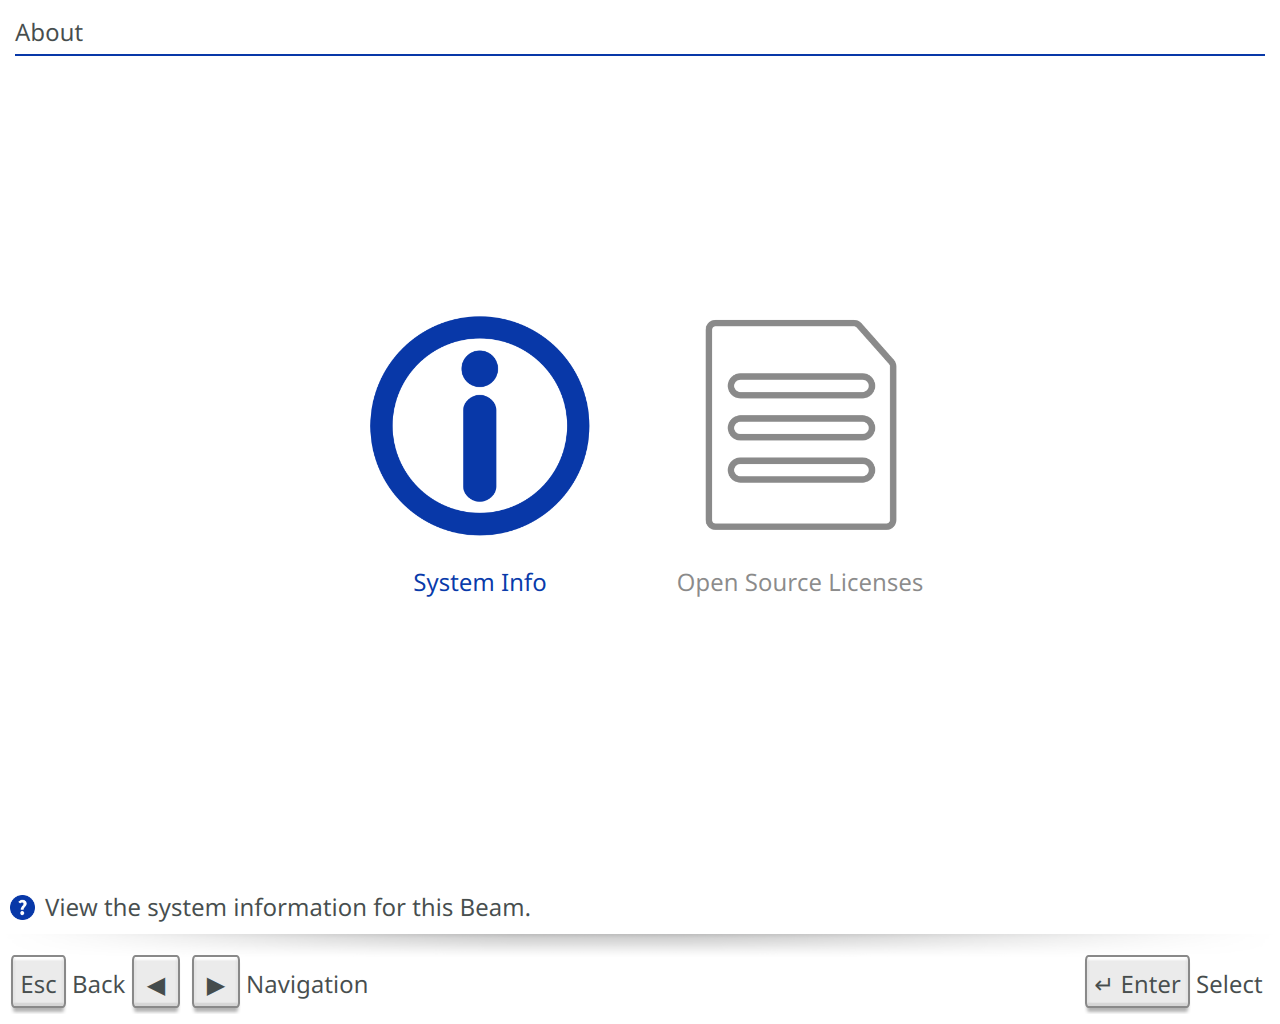Click the return arrow symbol on the Enter key
Image resolution: width=1280 pixels, height=1024 pixels.
[x=1103, y=985]
